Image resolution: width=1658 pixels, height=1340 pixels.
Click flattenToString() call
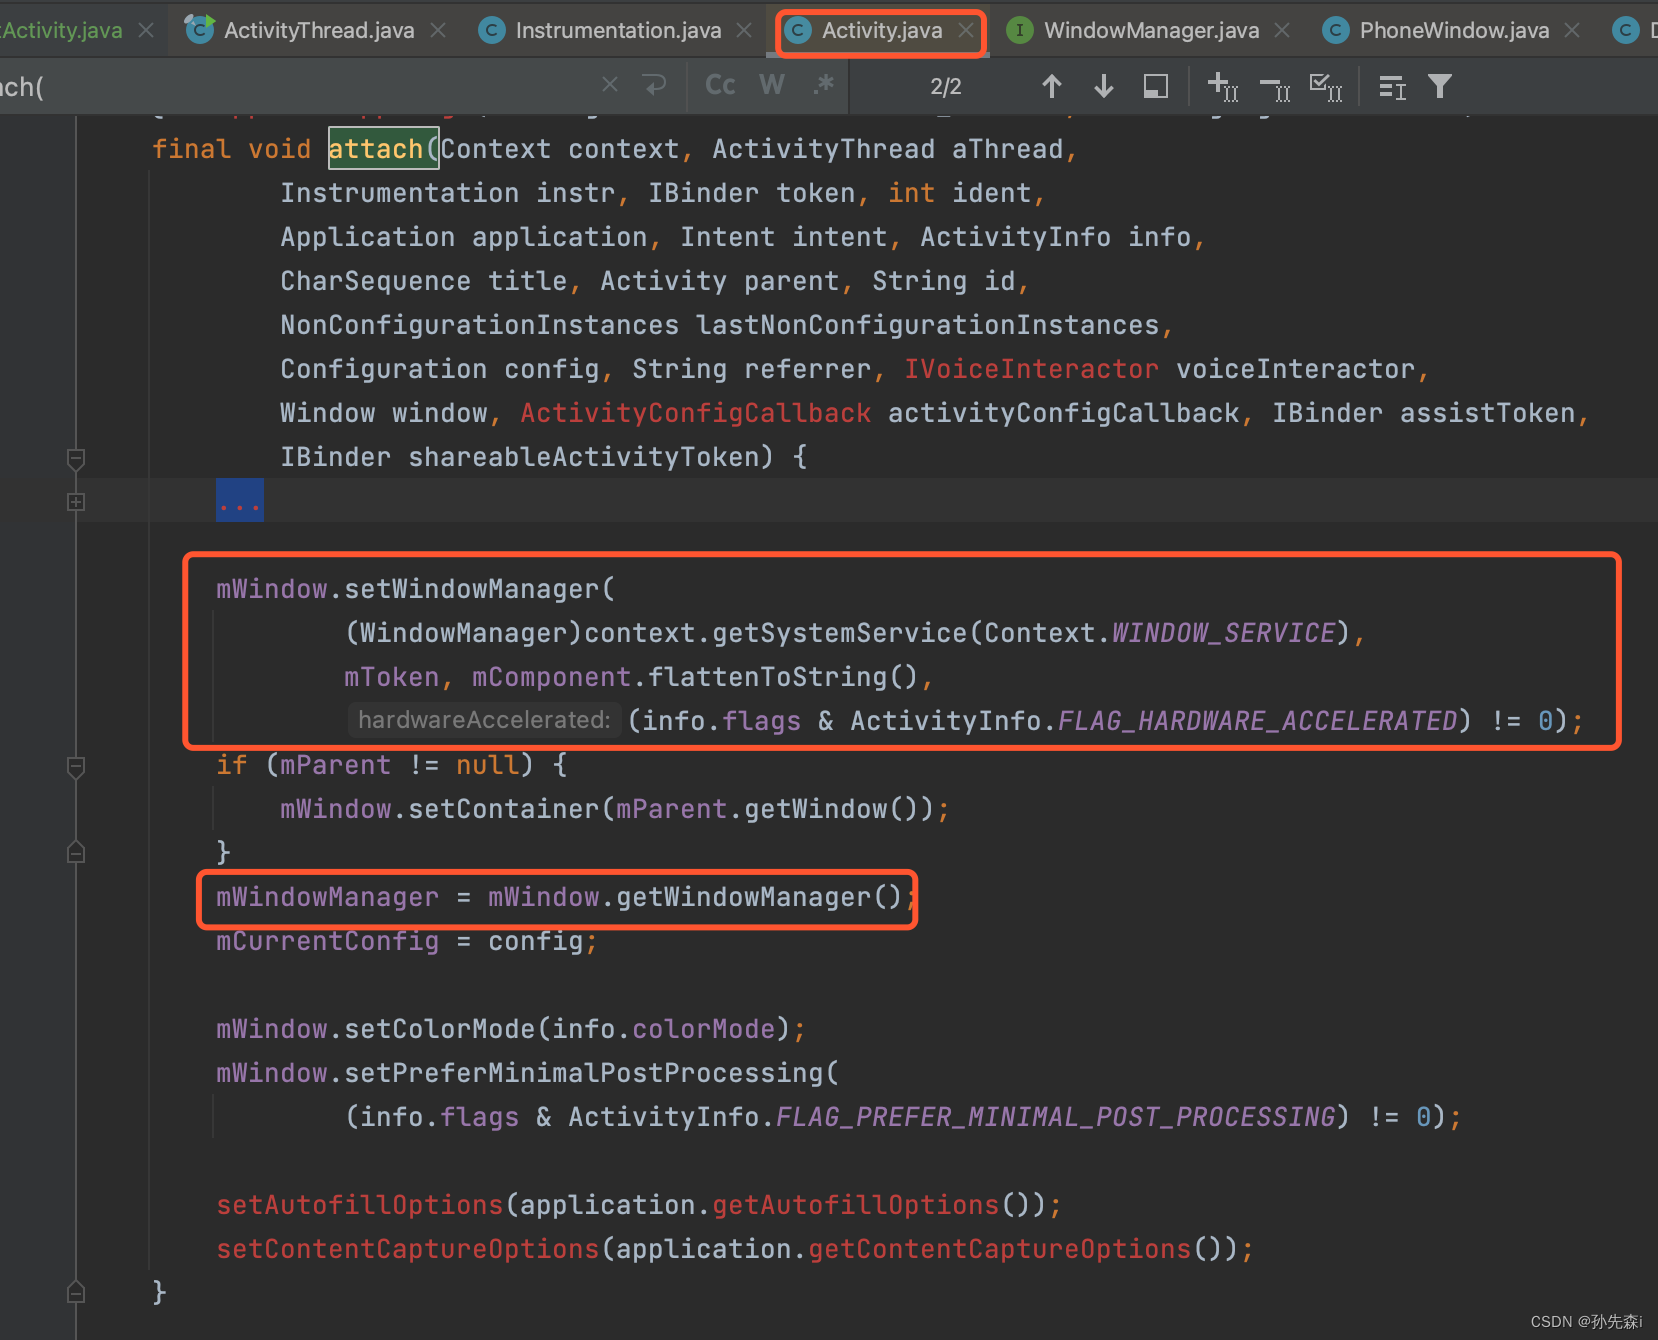pyautogui.click(x=783, y=677)
